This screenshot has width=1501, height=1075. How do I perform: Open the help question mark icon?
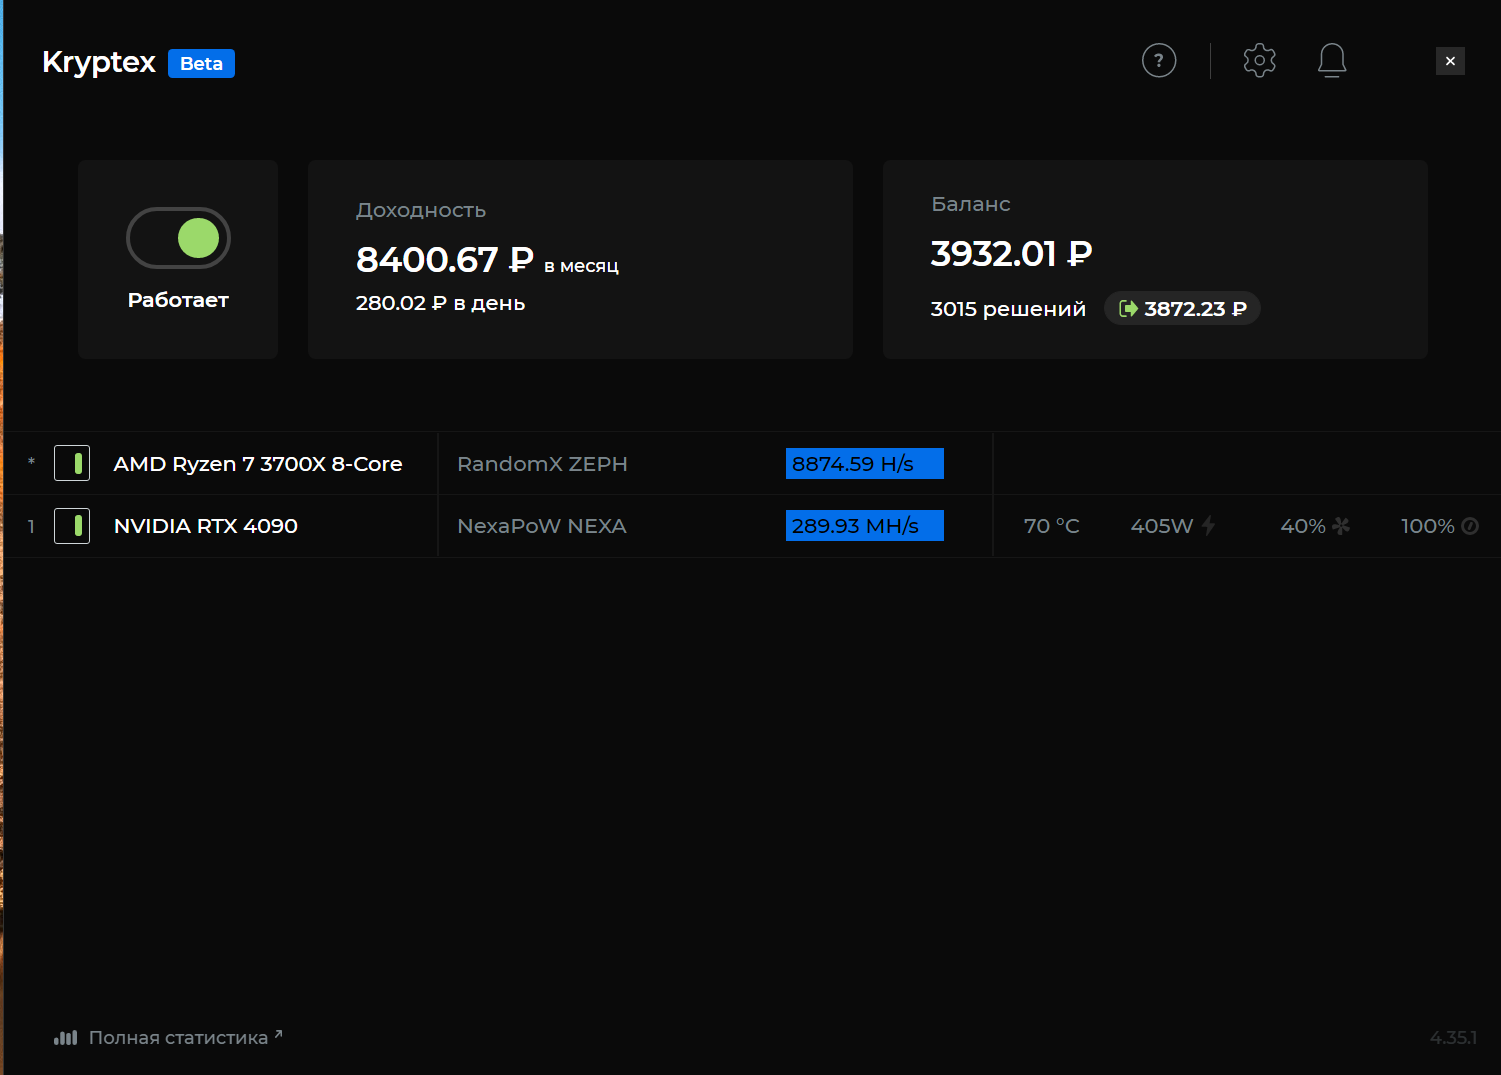tap(1159, 61)
